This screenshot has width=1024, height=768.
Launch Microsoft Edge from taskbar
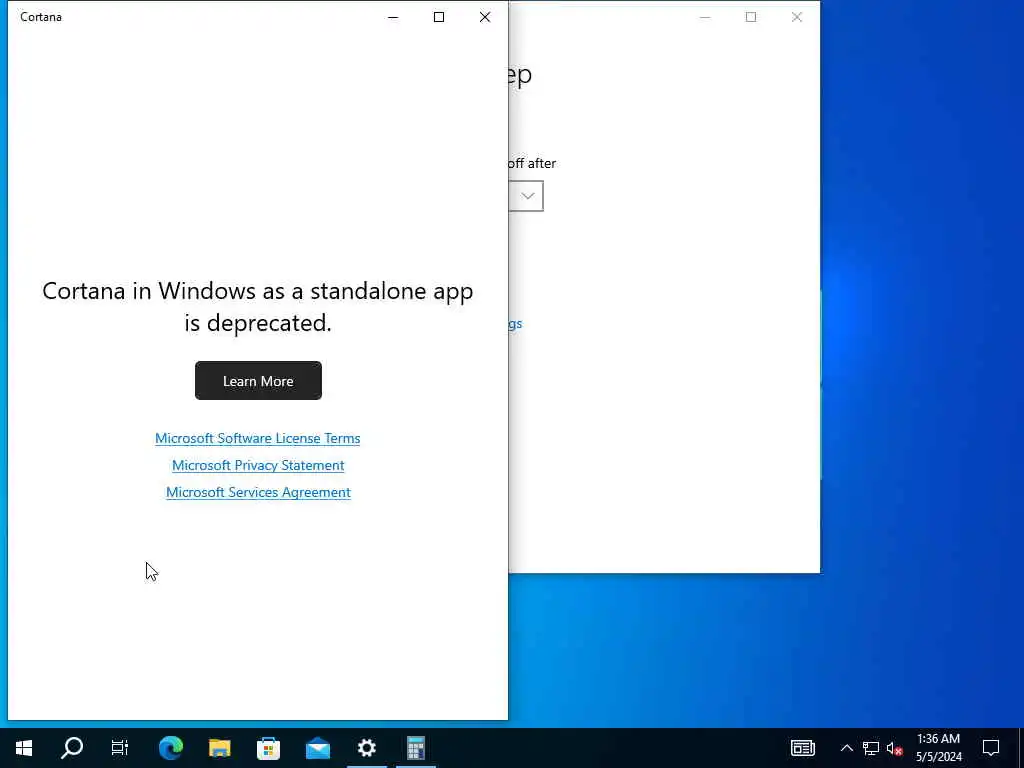tap(170, 748)
